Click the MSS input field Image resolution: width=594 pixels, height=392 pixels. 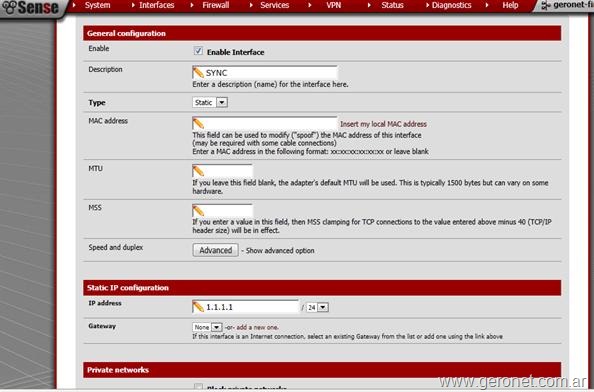[222, 210]
